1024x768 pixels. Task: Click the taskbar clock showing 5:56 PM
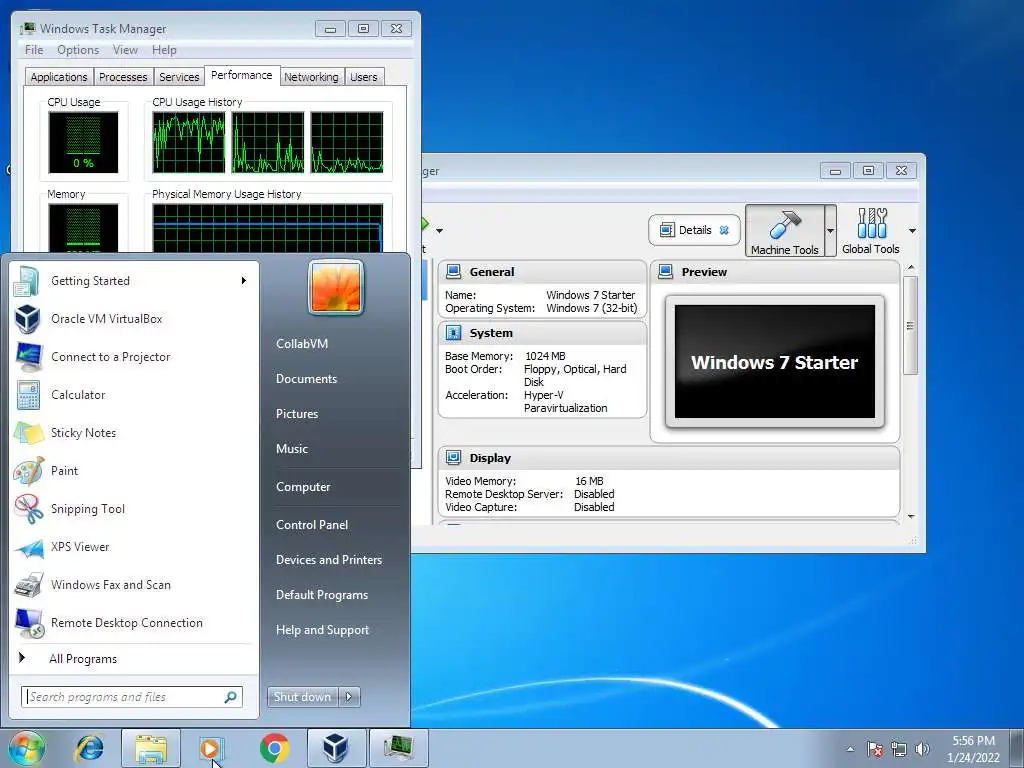973,749
